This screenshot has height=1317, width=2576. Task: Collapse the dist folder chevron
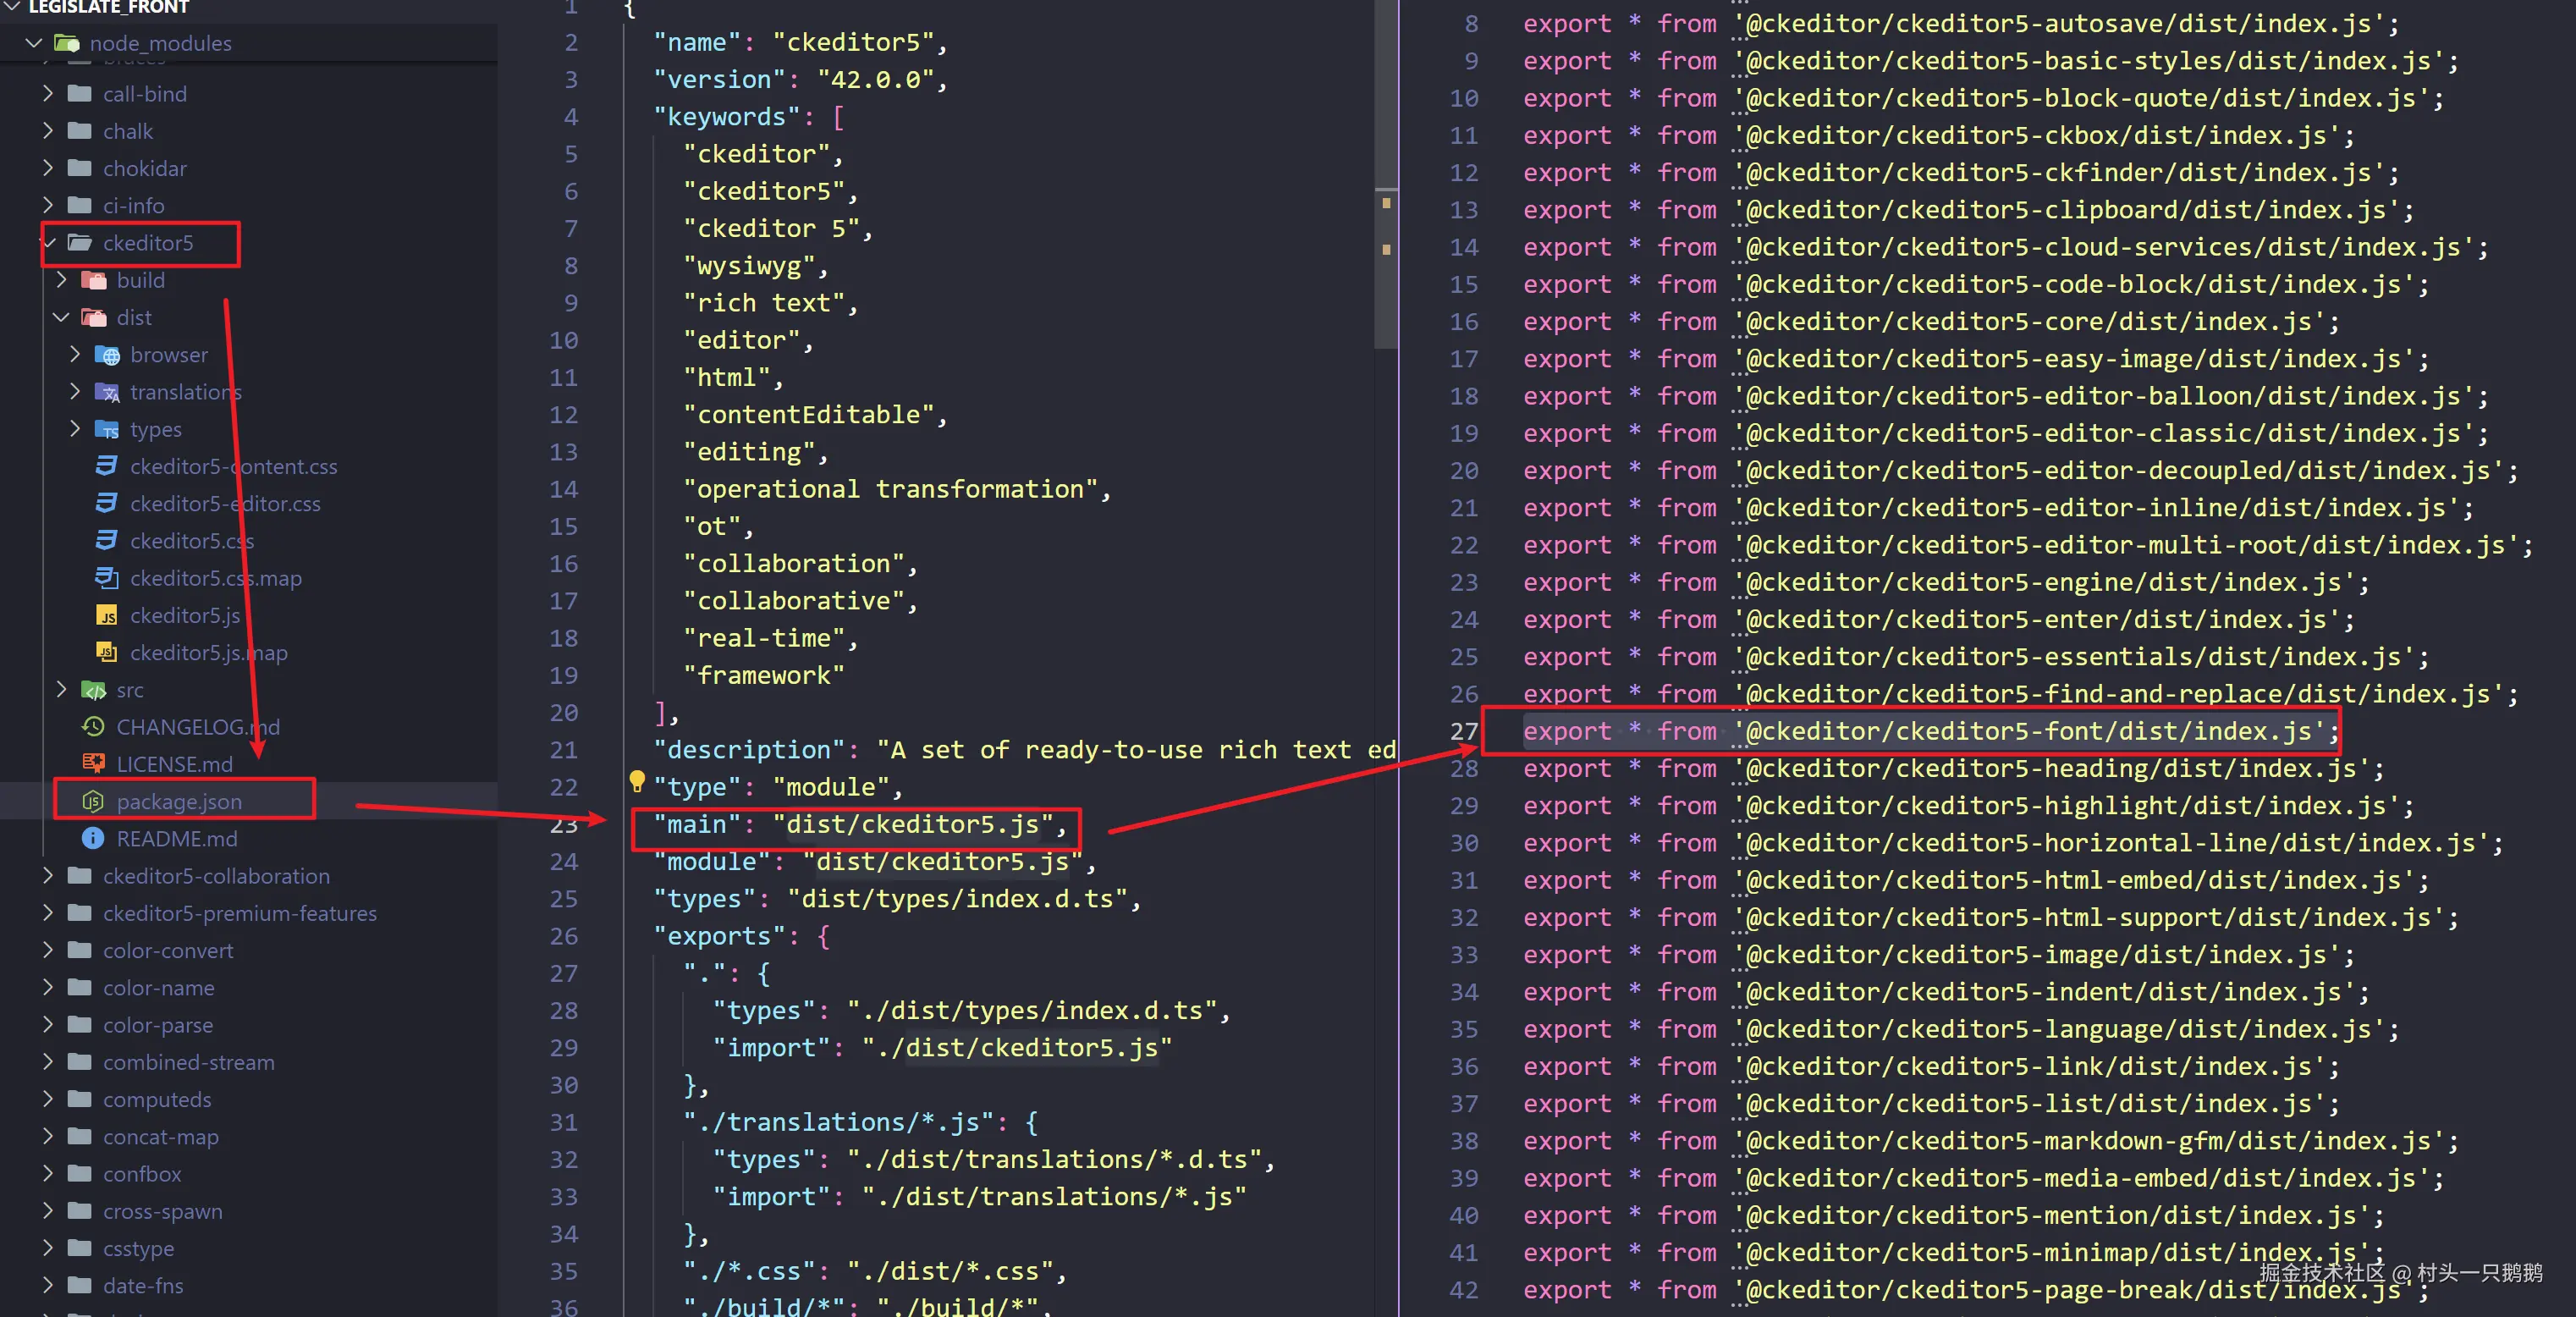click(61, 317)
